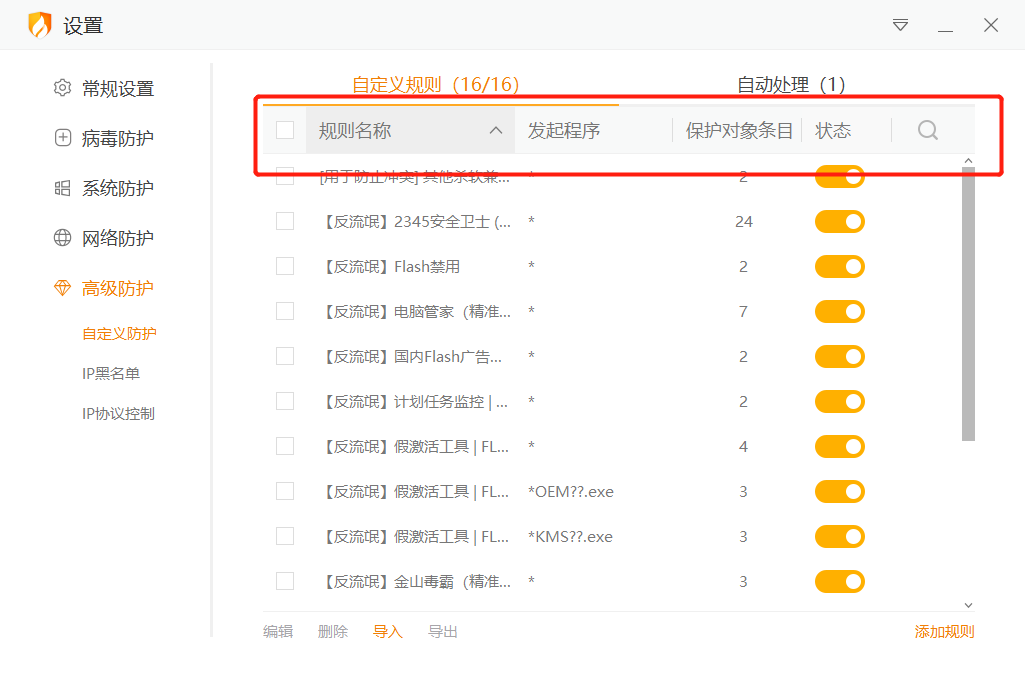Open the title bar dropdown menu icon

900,25
